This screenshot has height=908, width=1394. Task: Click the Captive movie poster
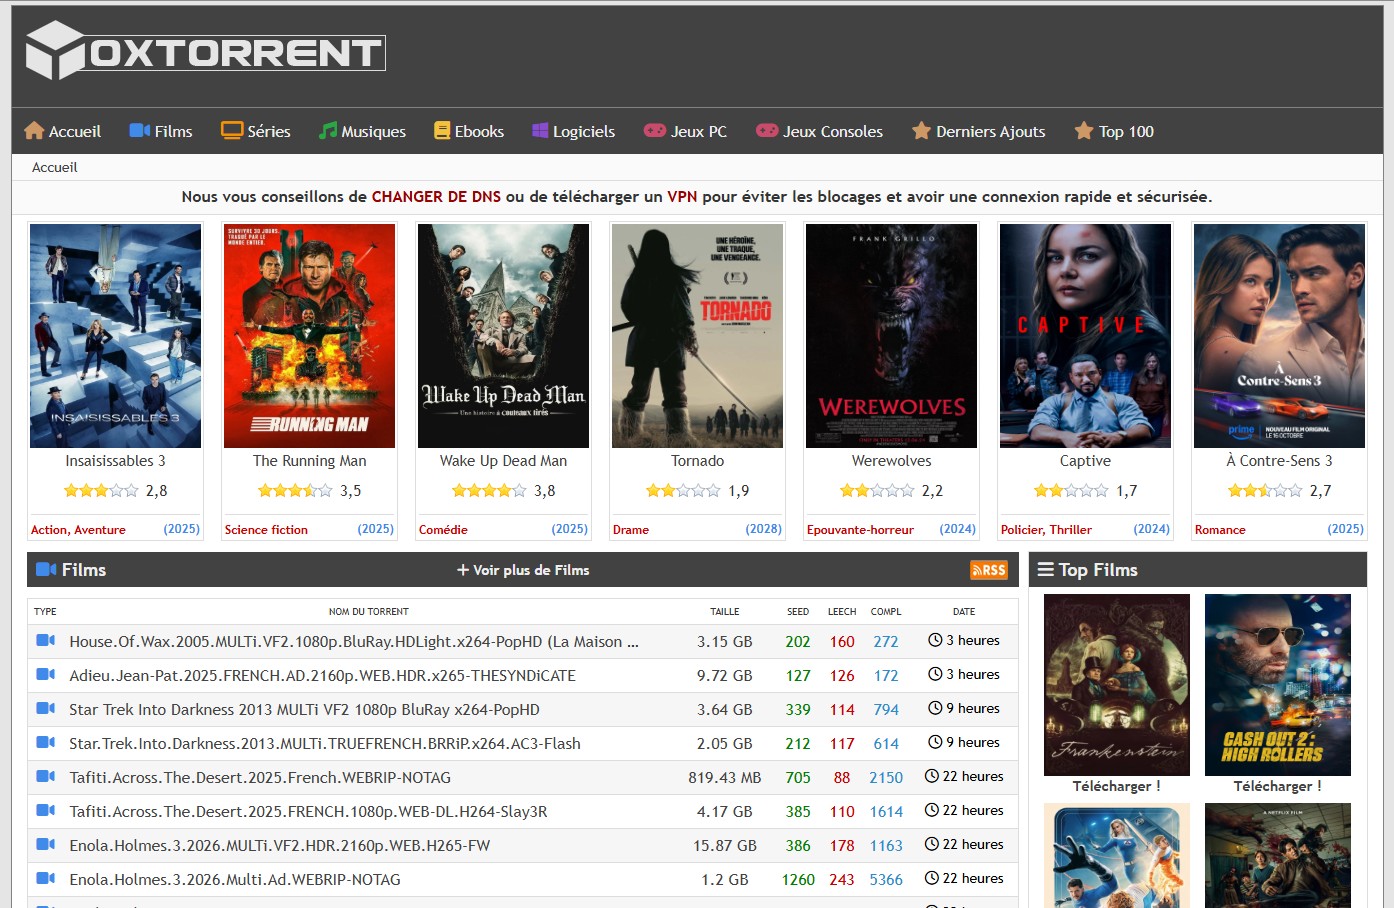[1086, 336]
